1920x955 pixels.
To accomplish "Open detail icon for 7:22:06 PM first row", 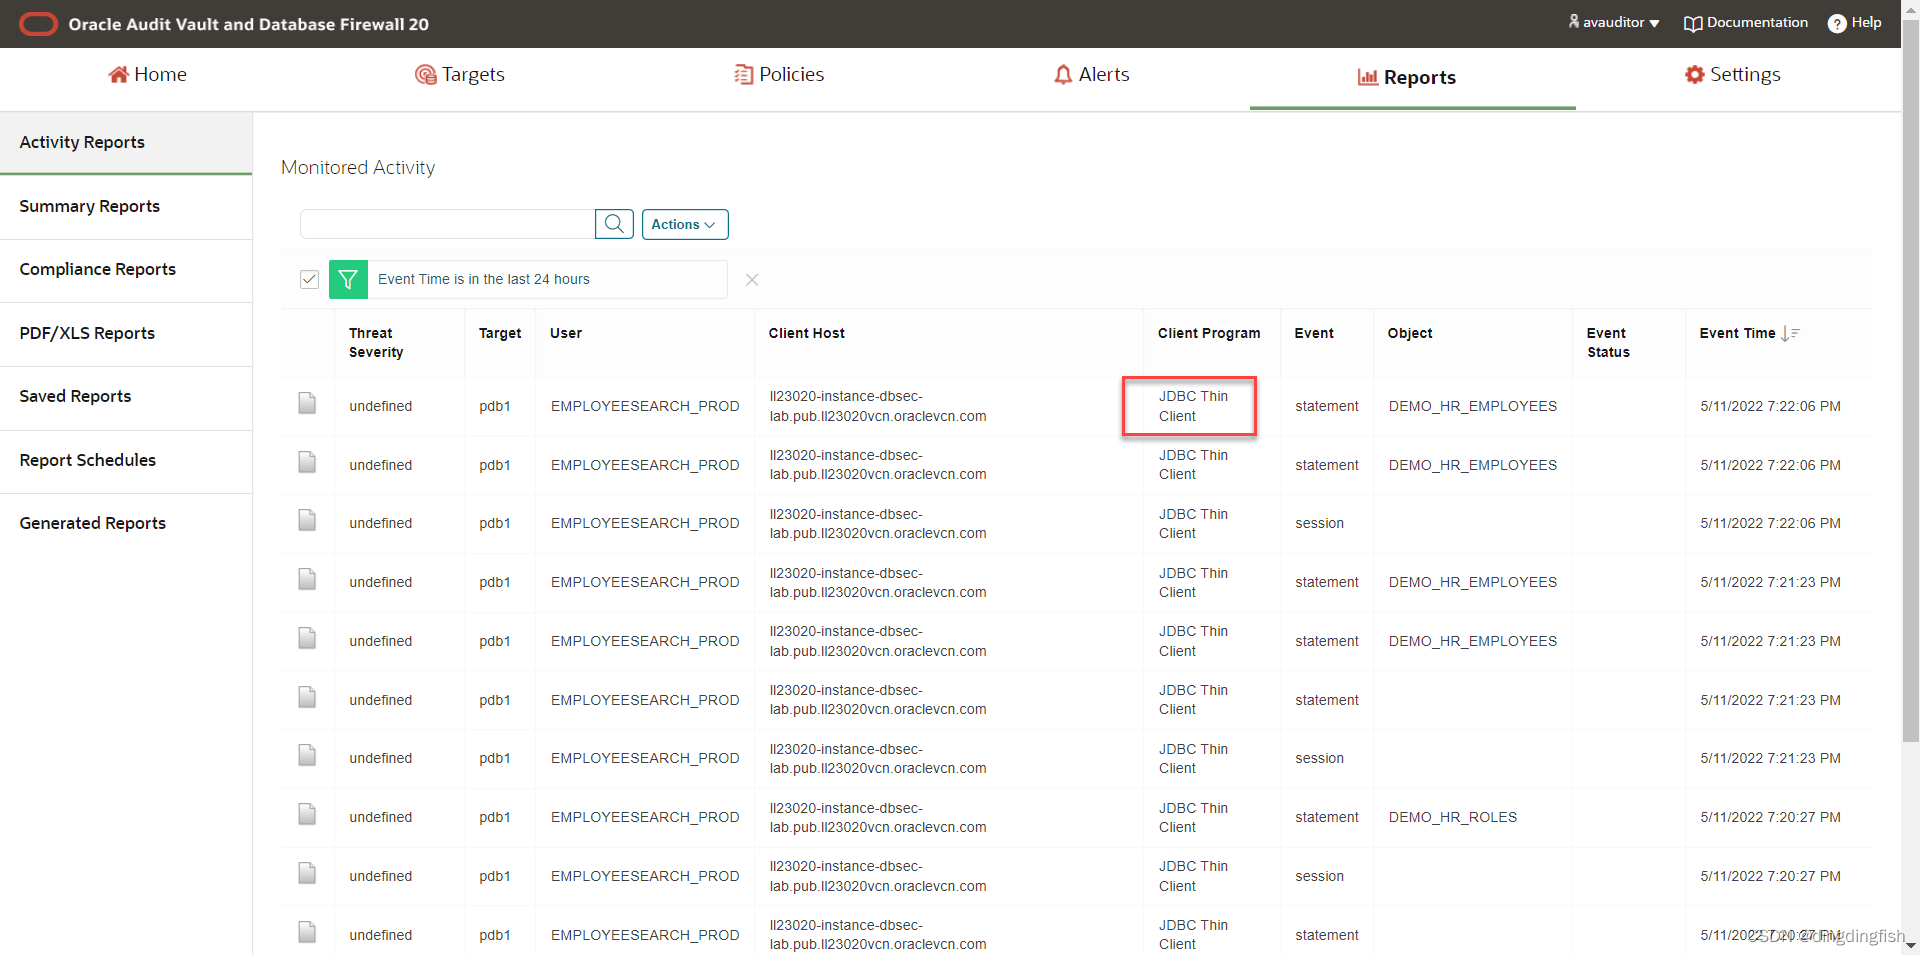I will [x=307, y=403].
